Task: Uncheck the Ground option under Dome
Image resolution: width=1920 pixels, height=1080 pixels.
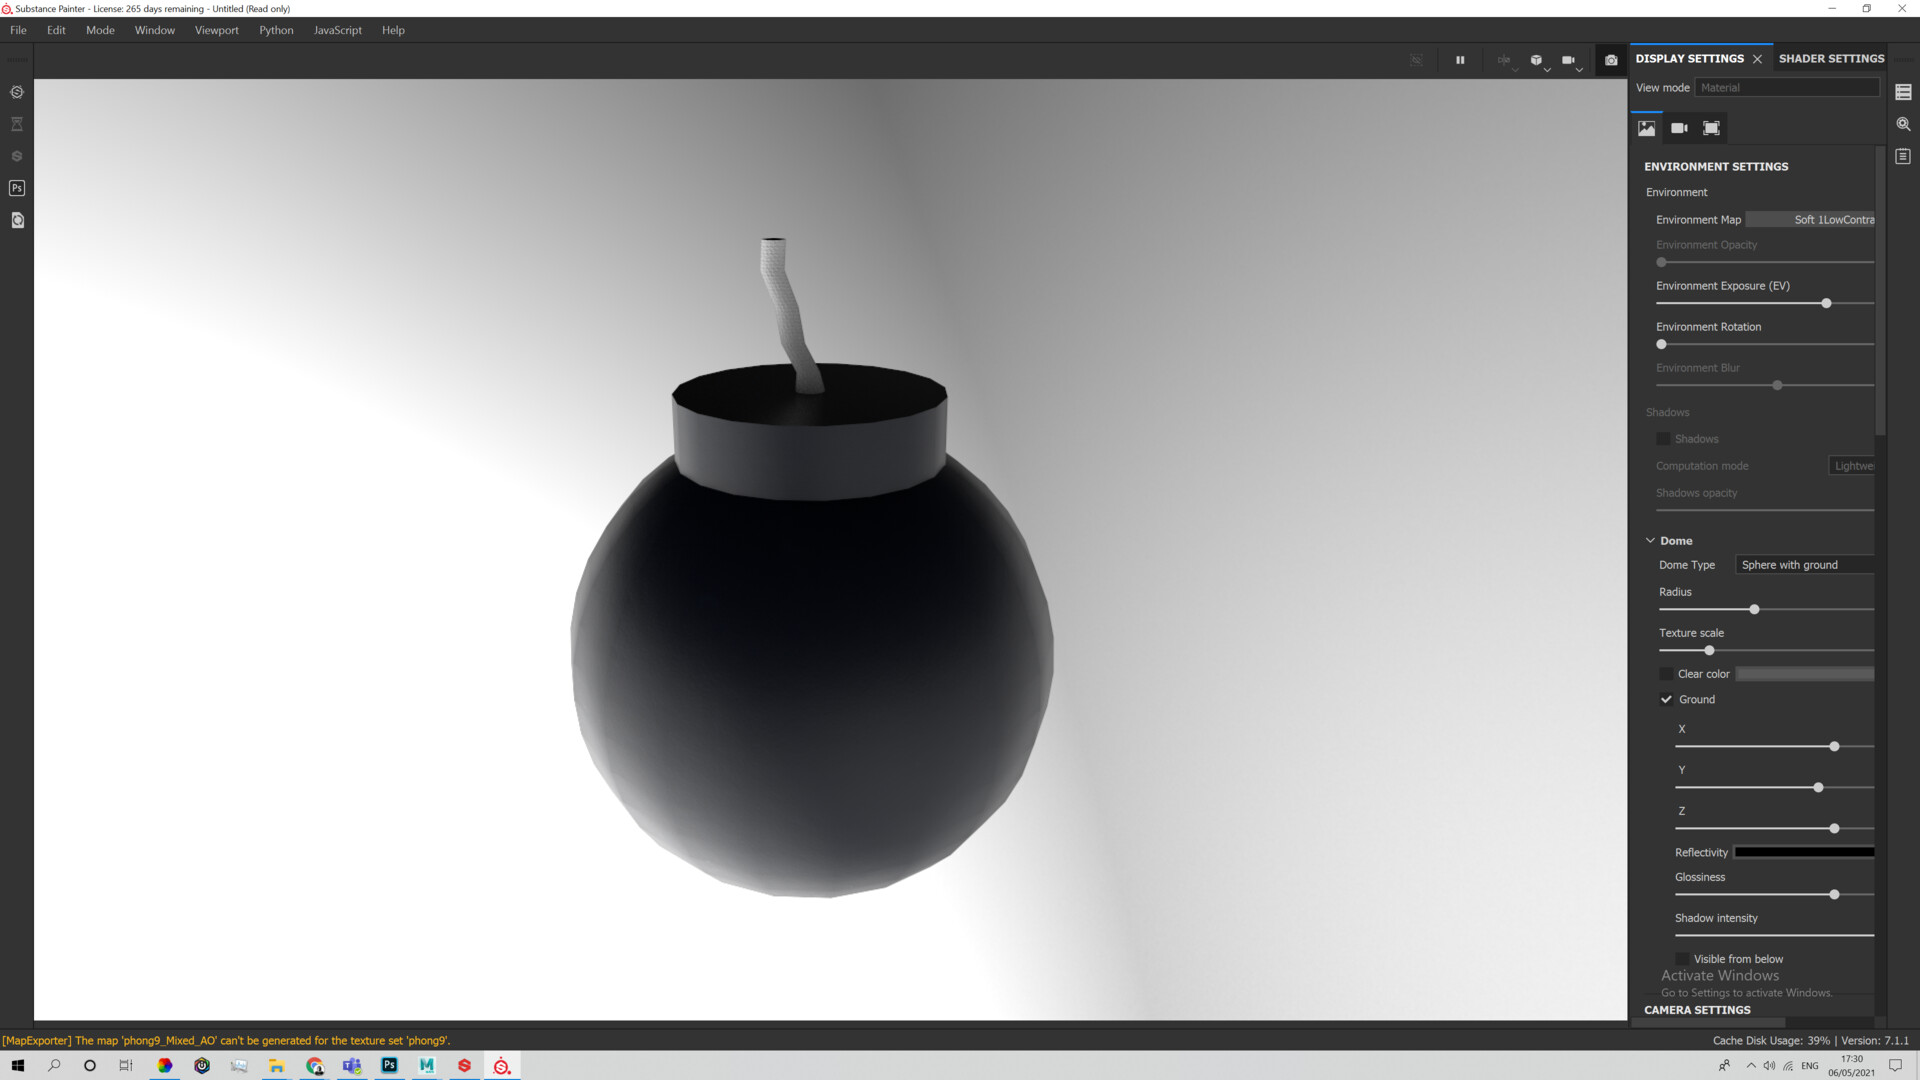Action: (1666, 699)
